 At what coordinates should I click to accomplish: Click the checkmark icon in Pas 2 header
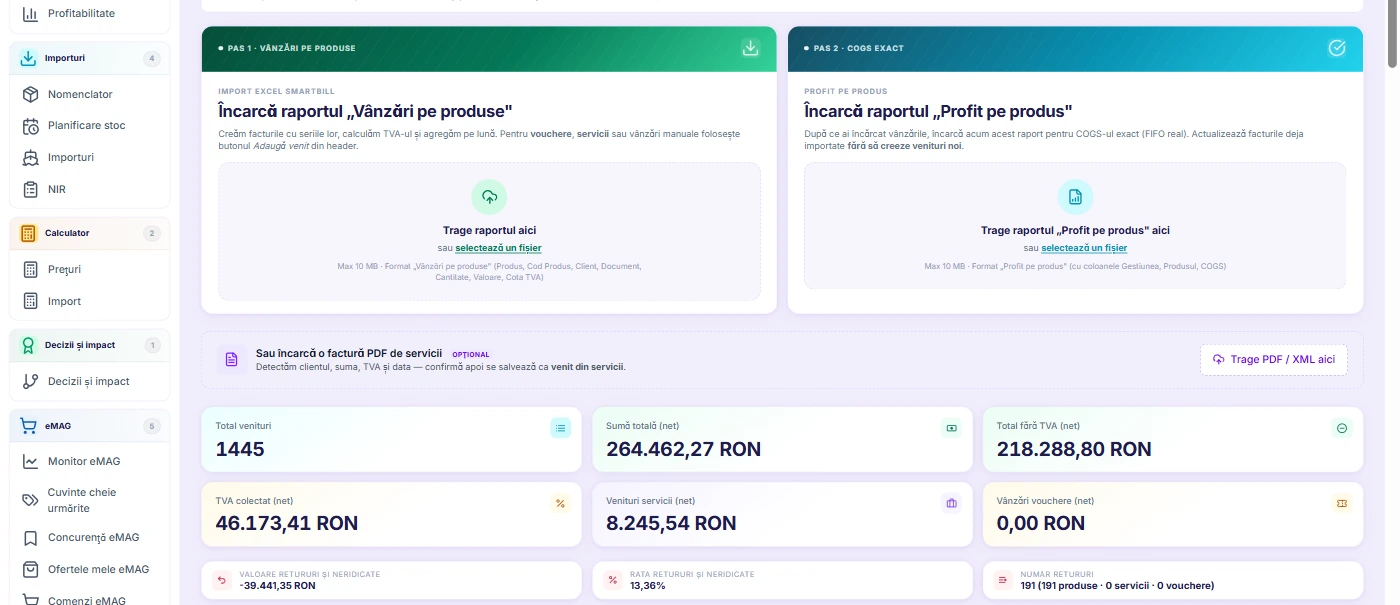pyautogui.click(x=1336, y=48)
